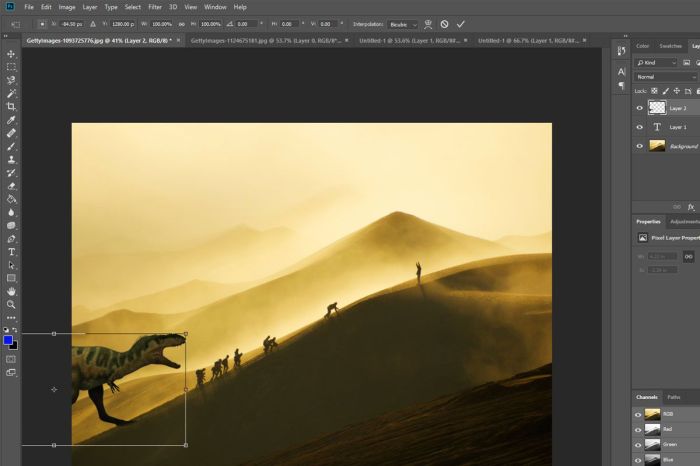The height and width of the screenshot is (466, 700).
Task: Click the X position input field
Action: tap(72, 23)
